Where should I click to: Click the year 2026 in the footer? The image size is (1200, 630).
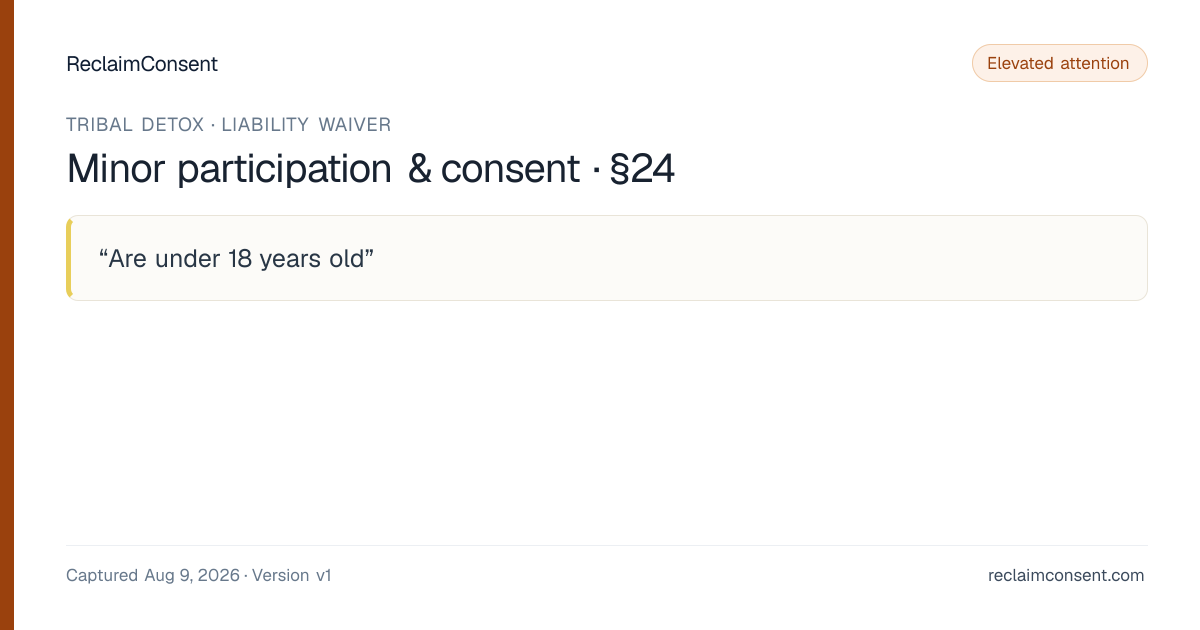coord(218,575)
